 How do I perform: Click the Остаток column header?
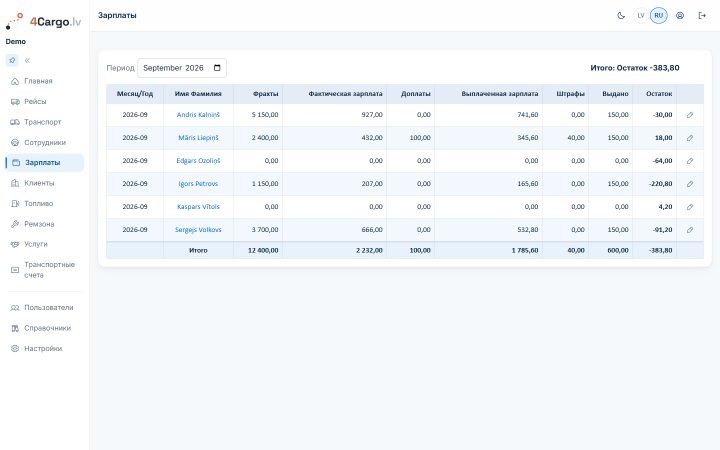pos(655,94)
